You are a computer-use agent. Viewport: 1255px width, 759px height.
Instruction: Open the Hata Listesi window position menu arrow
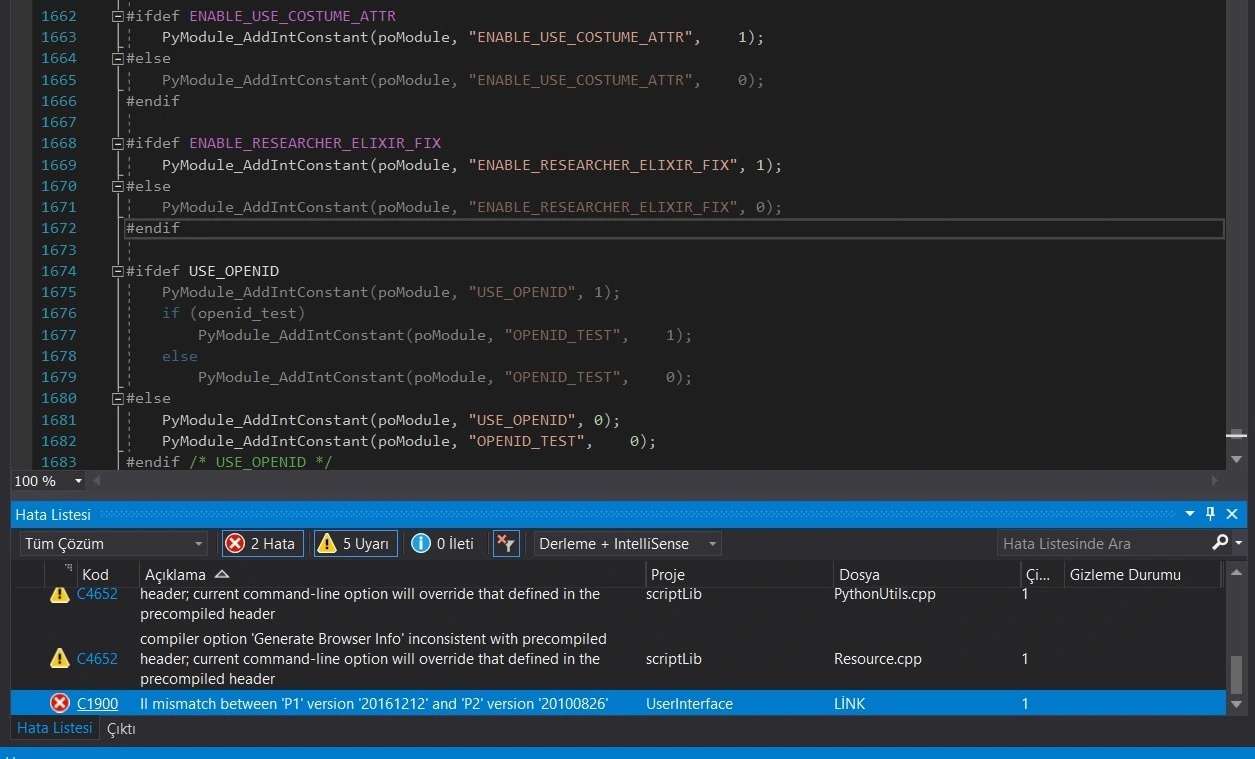pos(1189,514)
